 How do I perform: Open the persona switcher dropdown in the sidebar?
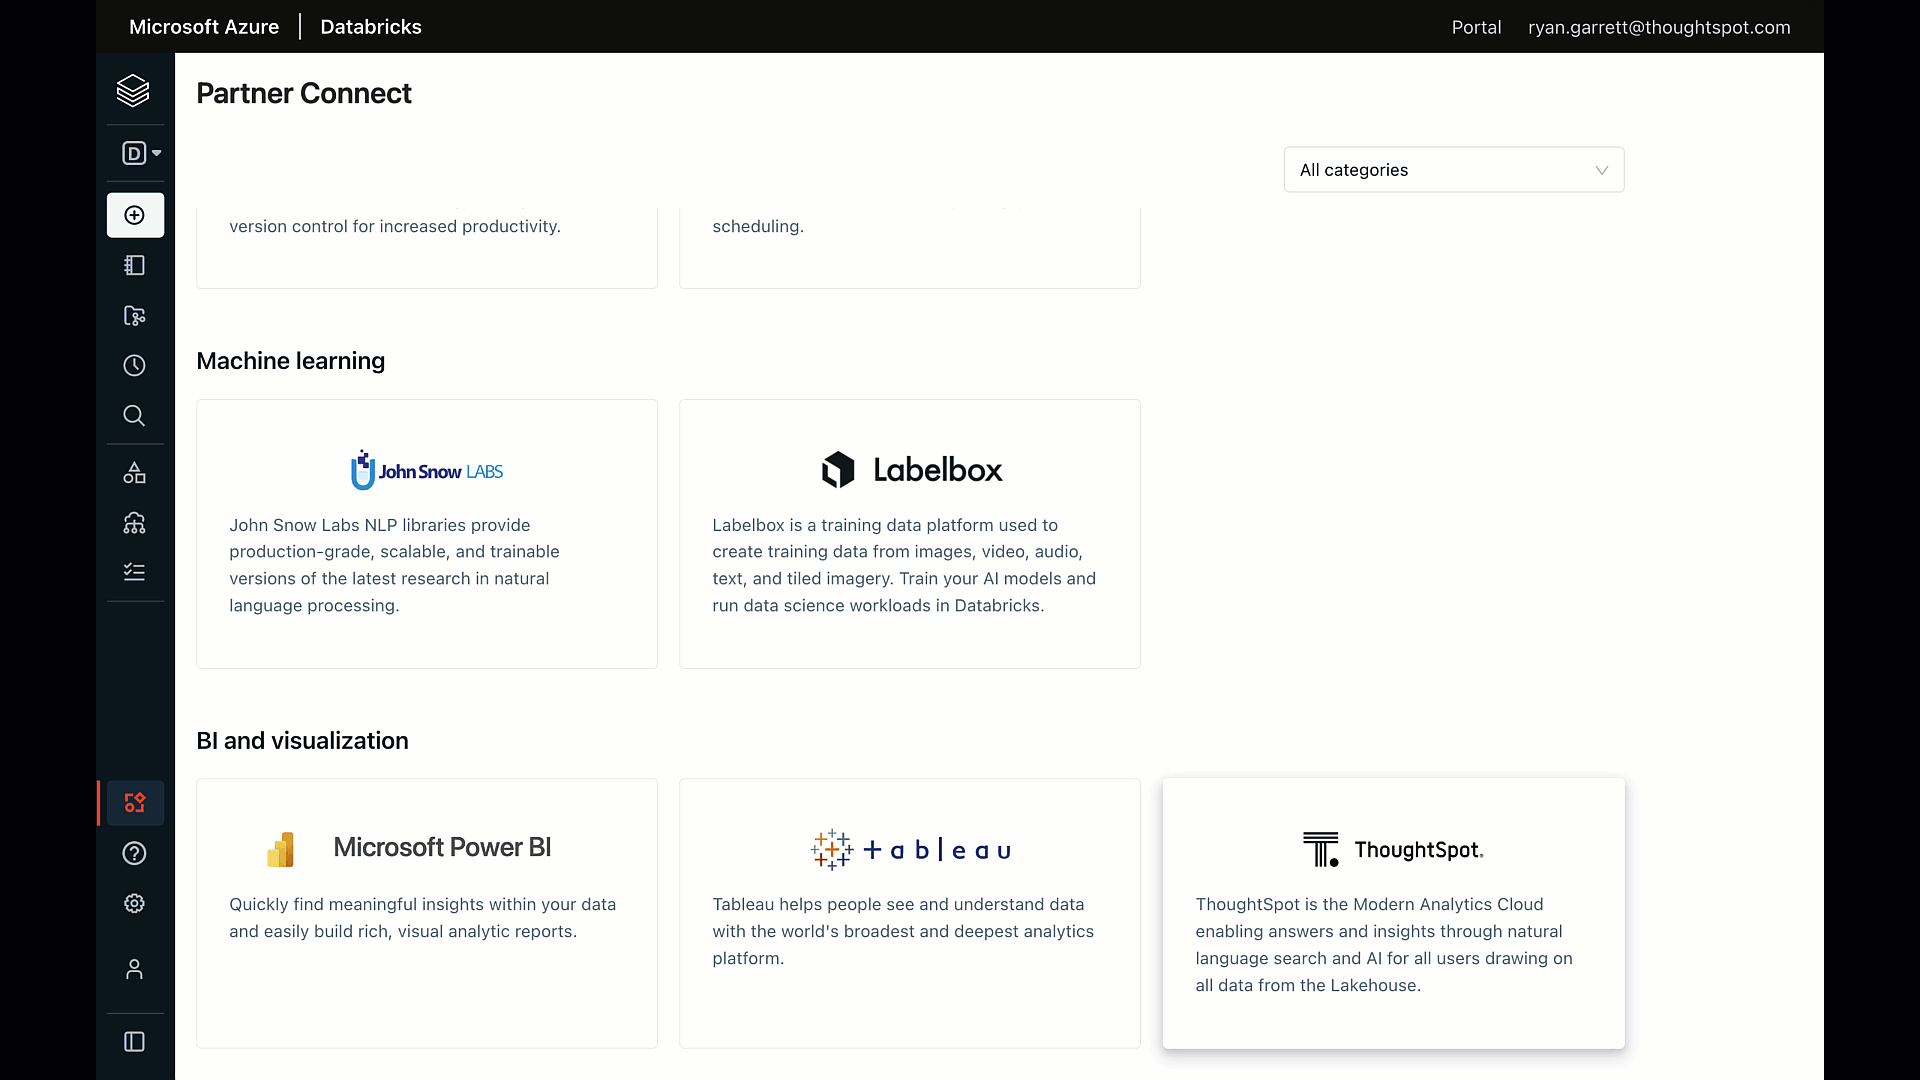[x=140, y=153]
